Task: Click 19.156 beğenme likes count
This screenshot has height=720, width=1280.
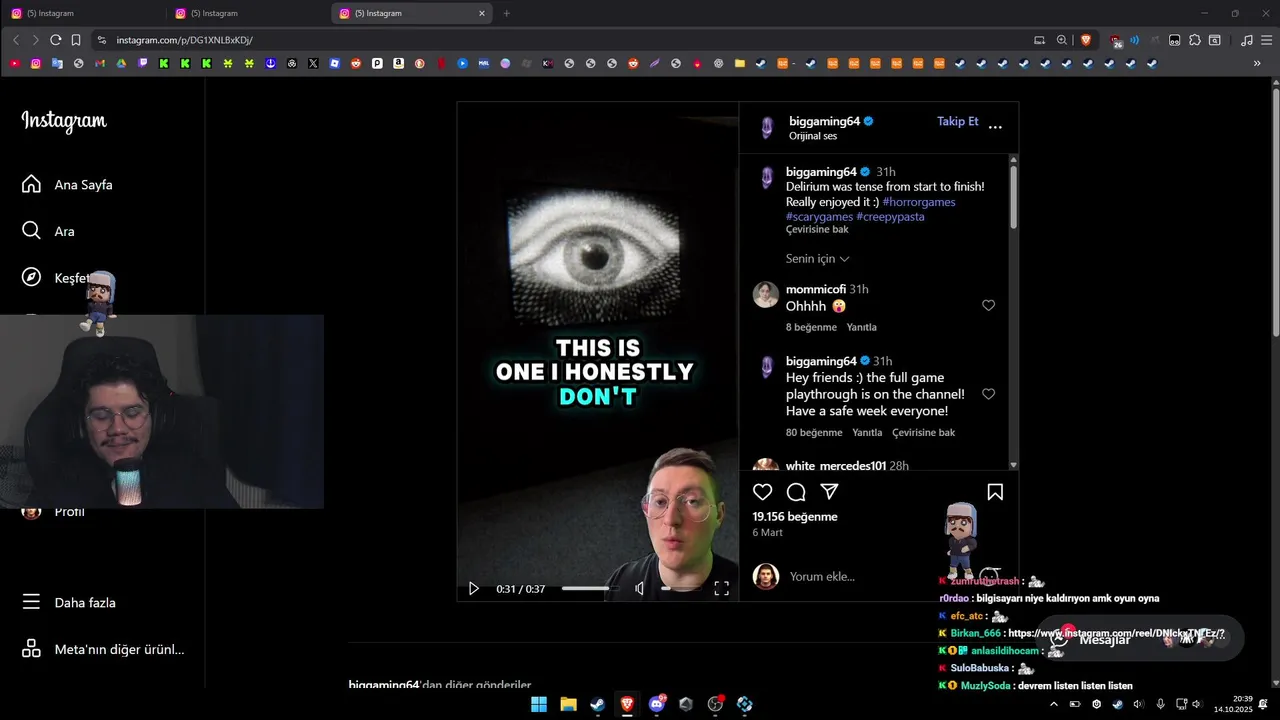Action: click(x=795, y=517)
